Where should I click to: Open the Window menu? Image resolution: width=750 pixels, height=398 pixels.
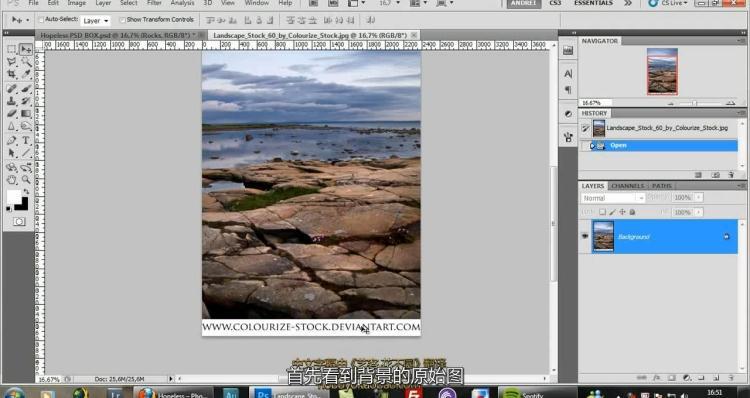pyautogui.click(x=257, y=3)
